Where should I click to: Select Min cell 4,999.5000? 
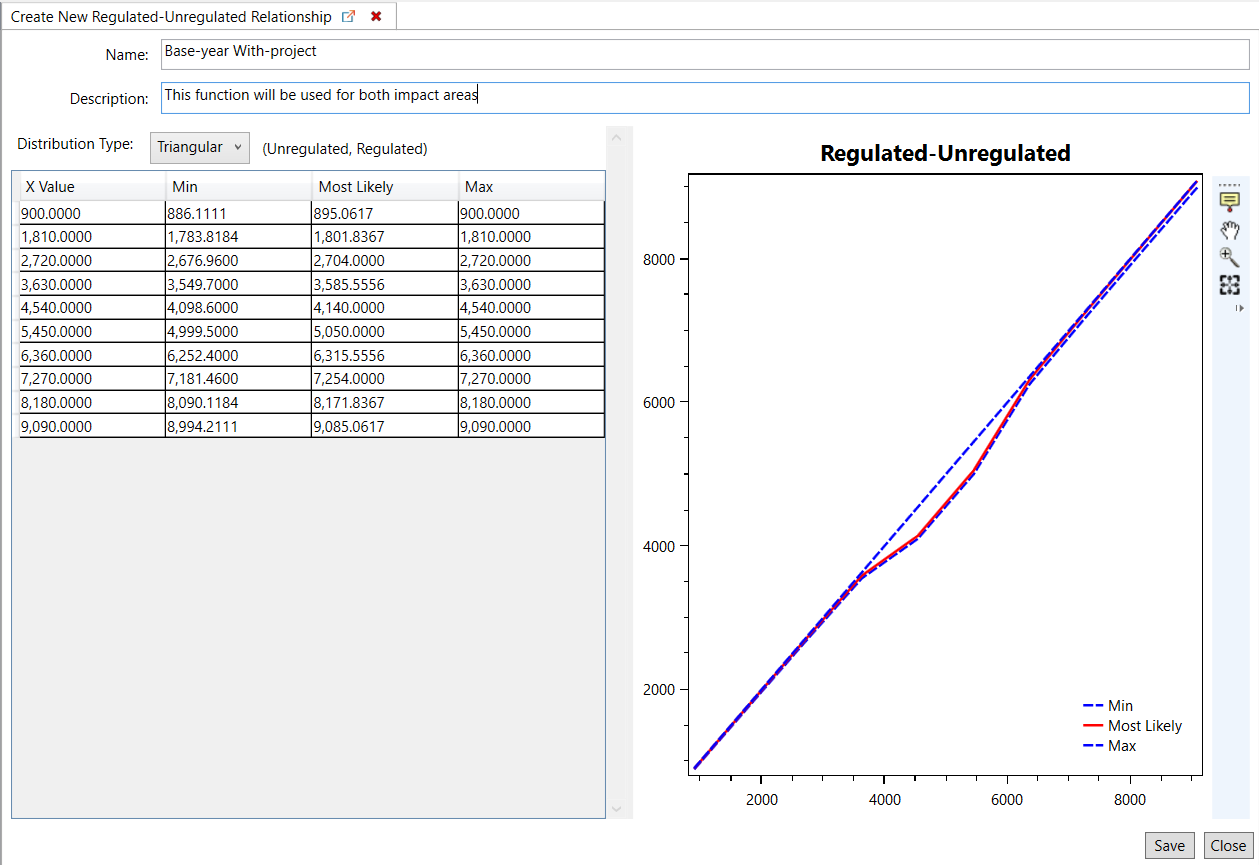pos(239,332)
